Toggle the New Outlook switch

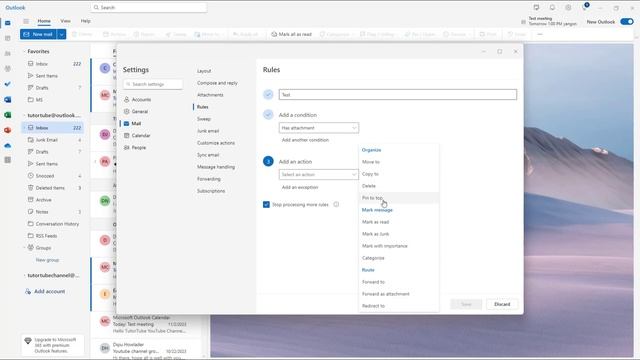[627, 22]
